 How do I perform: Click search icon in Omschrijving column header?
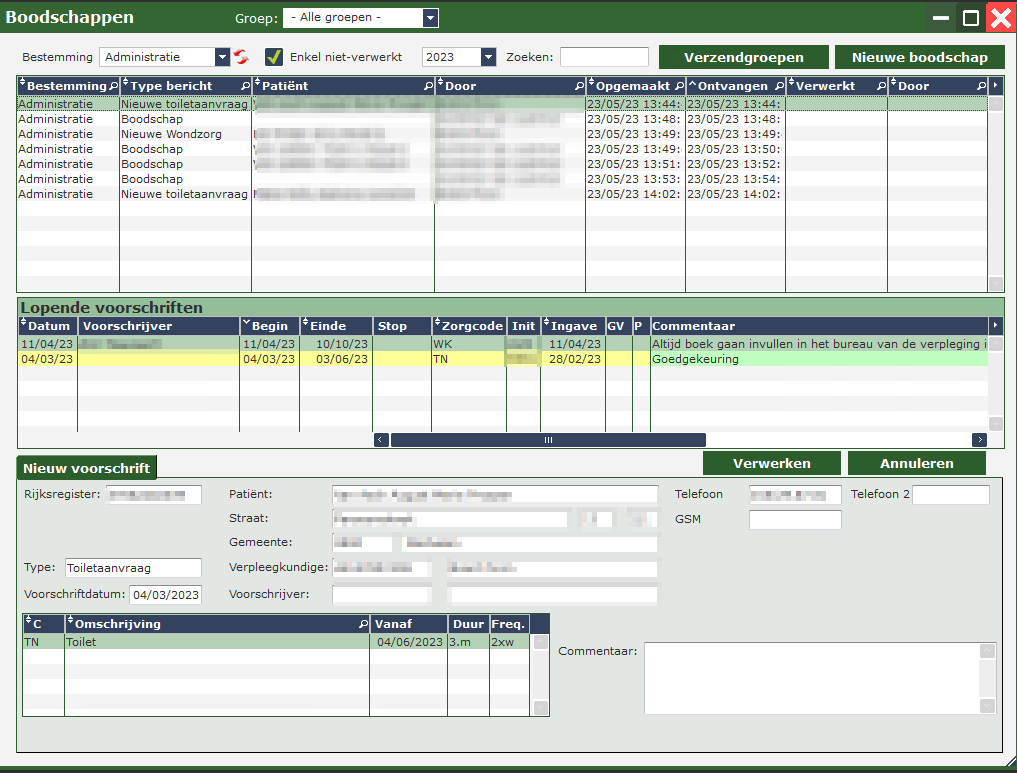(x=363, y=624)
